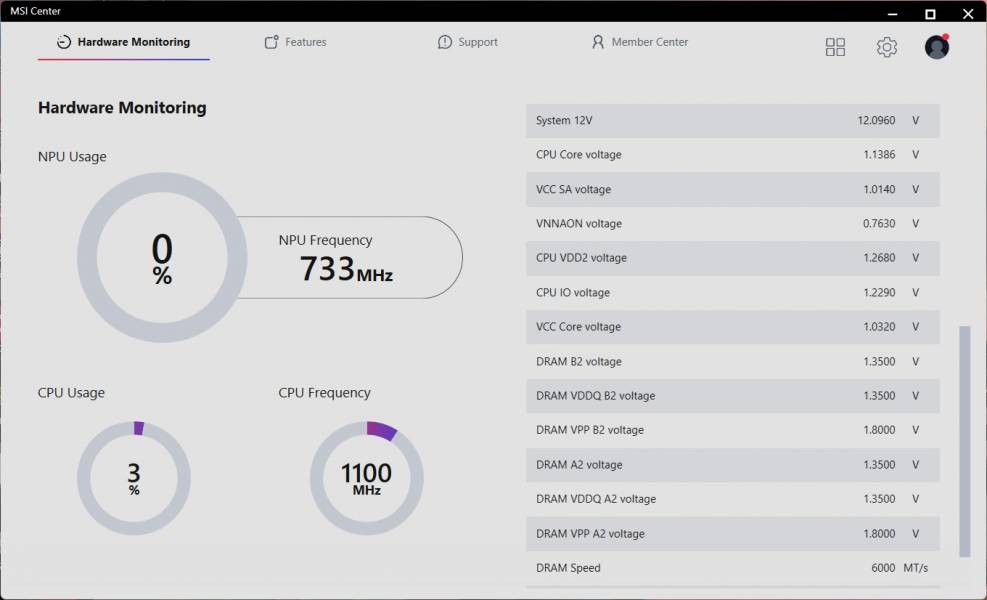Click the Hardware Monitoring gauge icon

coord(64,42)
